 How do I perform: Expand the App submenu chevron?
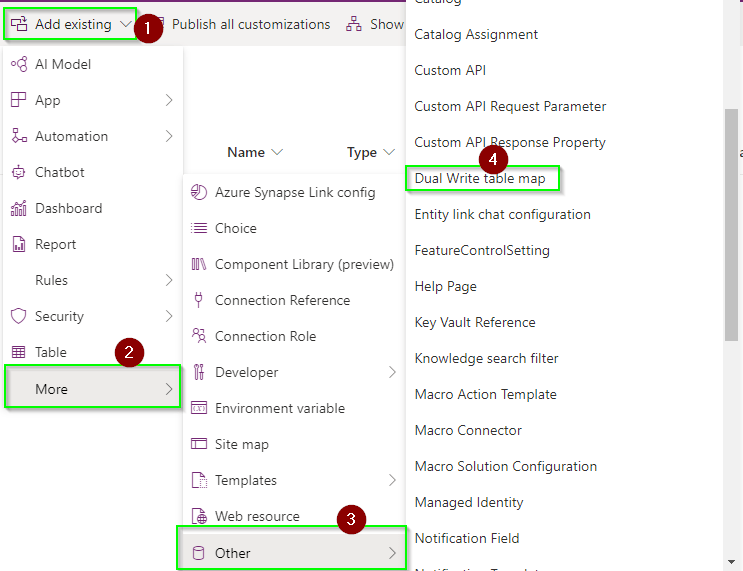click(169, 100)
